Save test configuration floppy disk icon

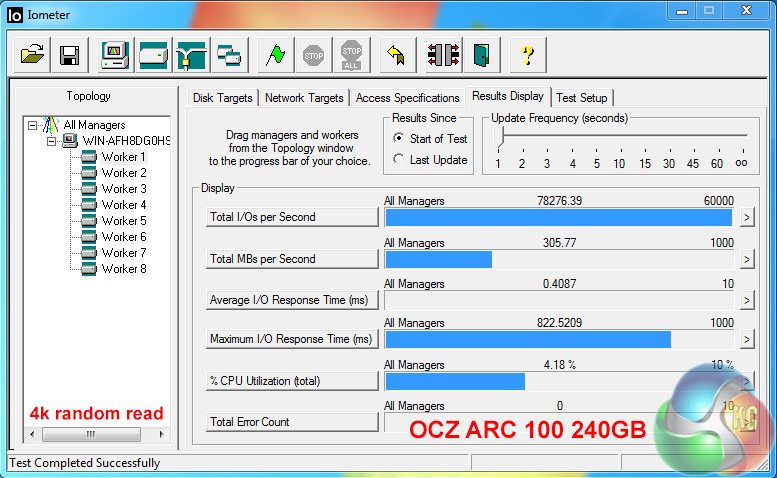coord(70,54)
